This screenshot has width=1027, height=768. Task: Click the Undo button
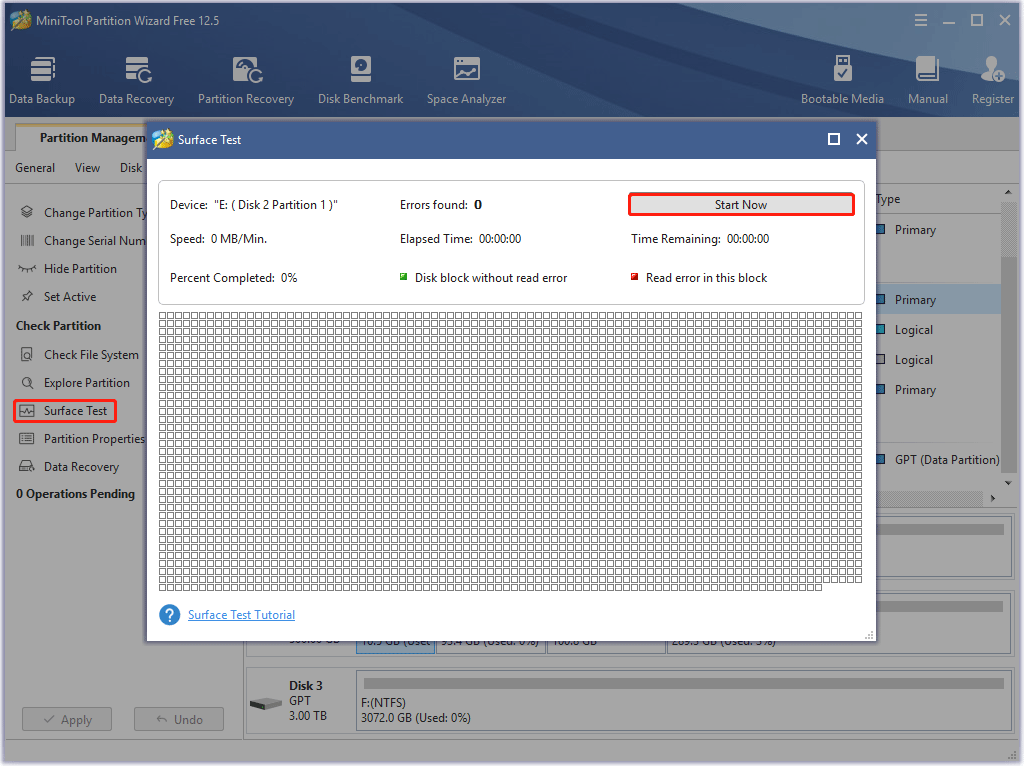tap(179, 720)
